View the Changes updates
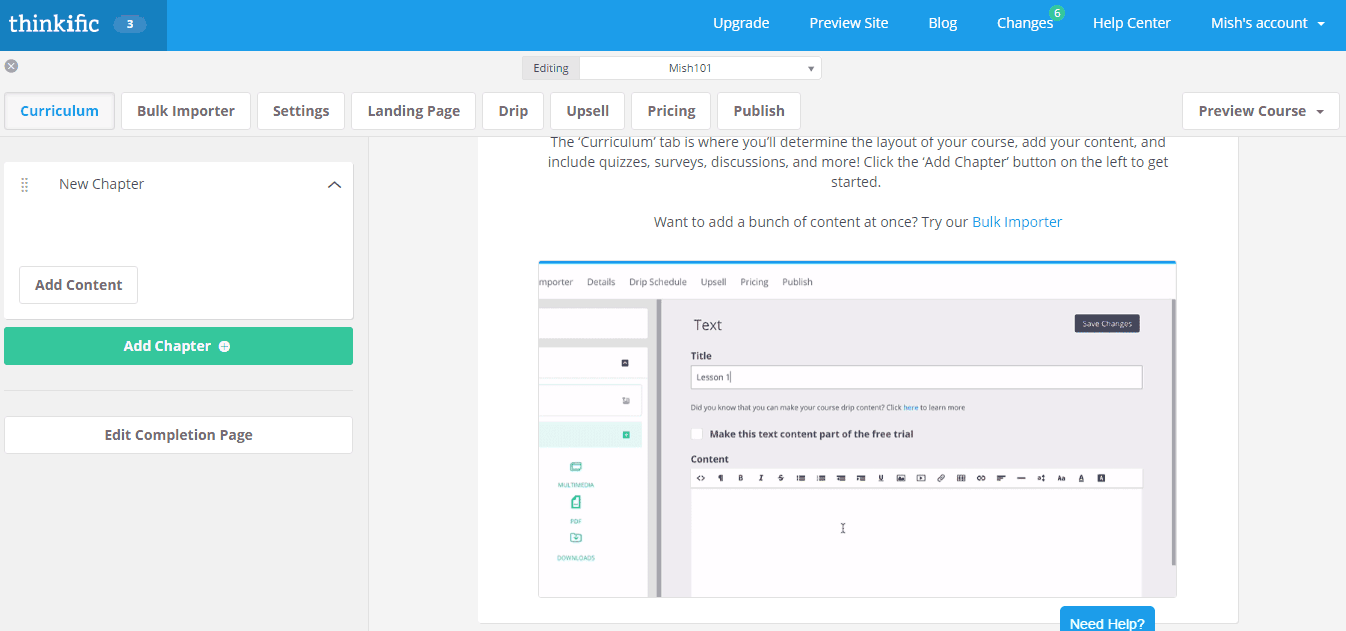The image size is (1346, 631). [1025, 23]
